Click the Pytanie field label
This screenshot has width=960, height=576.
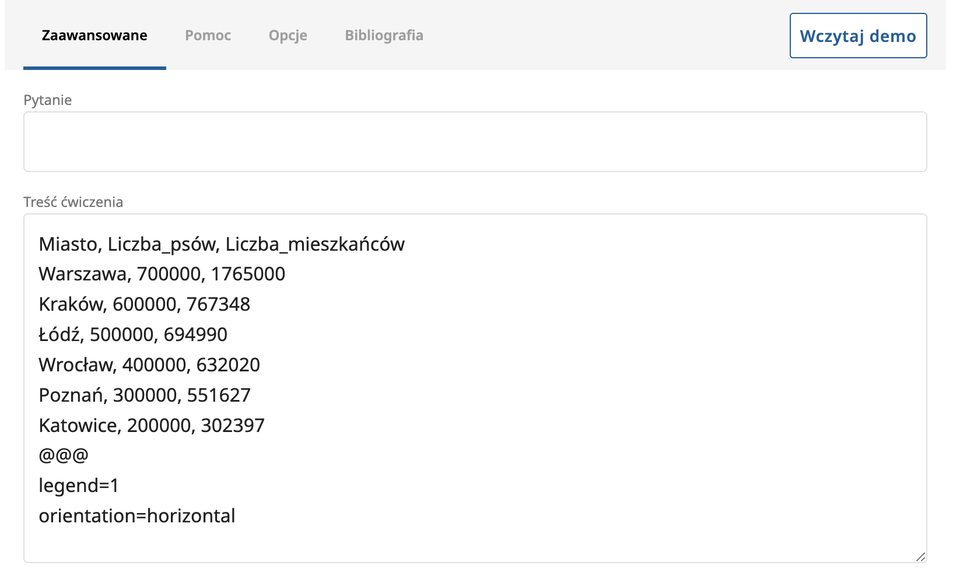pyautogui.click(x=47, y=100)
